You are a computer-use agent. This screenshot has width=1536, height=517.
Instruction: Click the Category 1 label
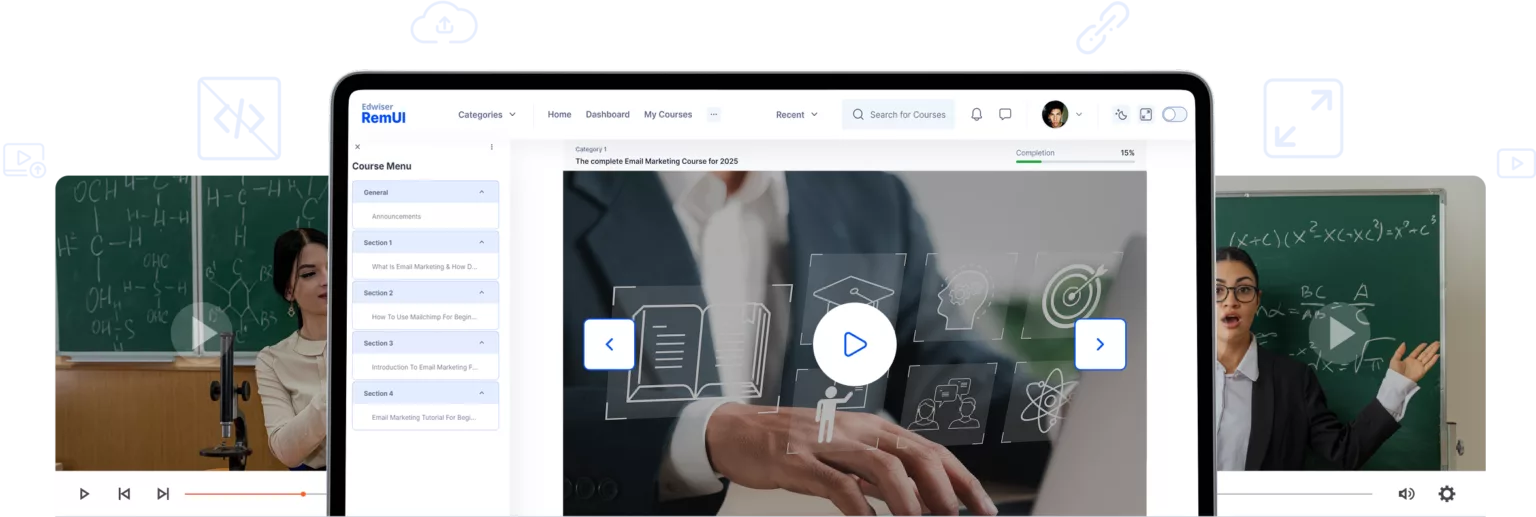pyautogui.click(x=591, y=149)
